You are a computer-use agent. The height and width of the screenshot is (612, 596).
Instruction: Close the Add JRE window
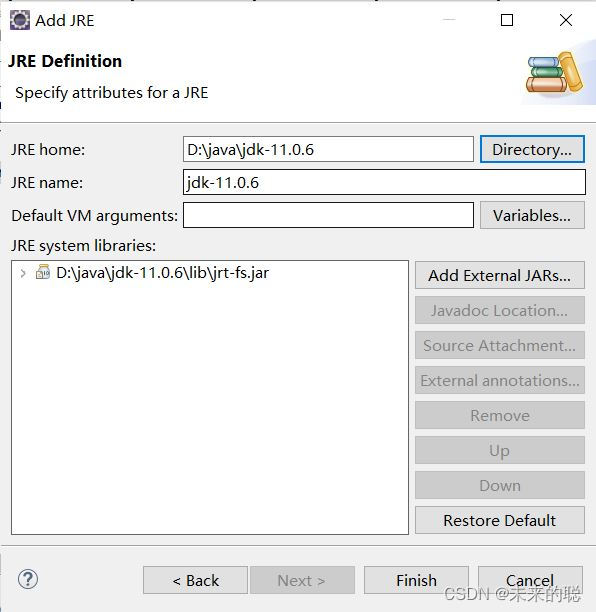click(x=566, y=20)
